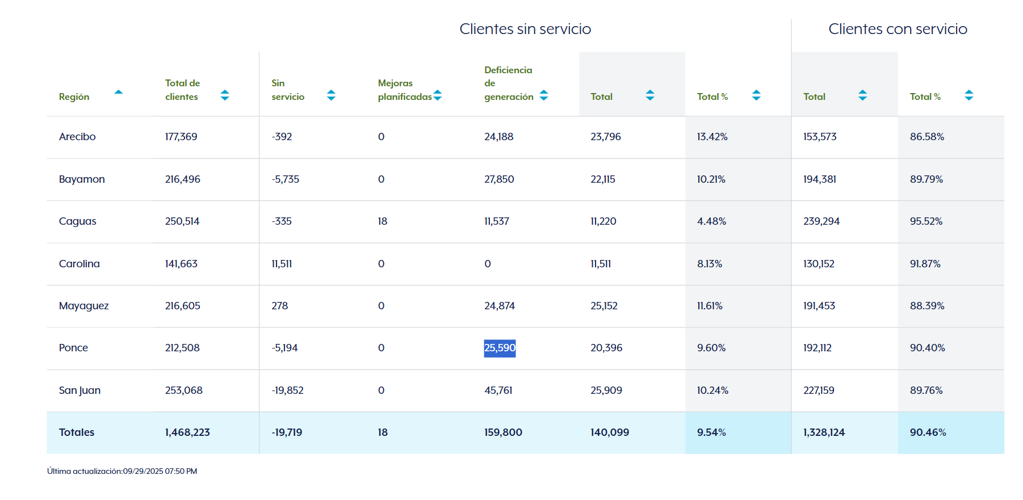Viewport: 1023px width, 500px height.
Task: Sort by Total de clientes arrows icon
Action: click(224, 96)
